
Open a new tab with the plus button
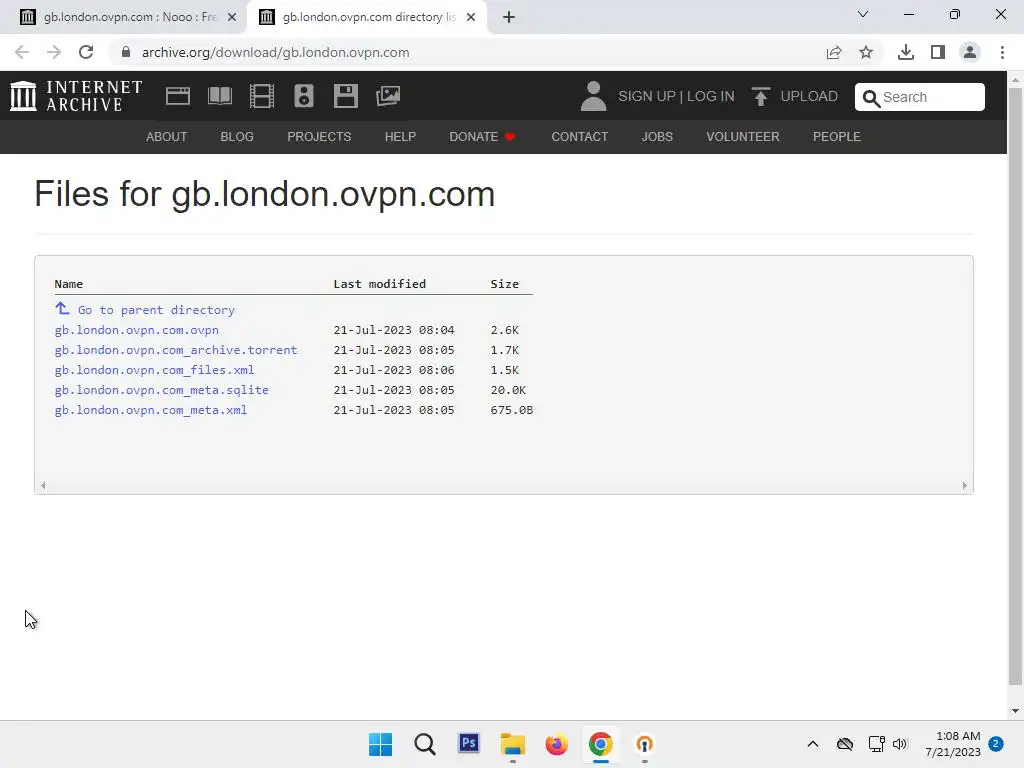tap(509, 17)
